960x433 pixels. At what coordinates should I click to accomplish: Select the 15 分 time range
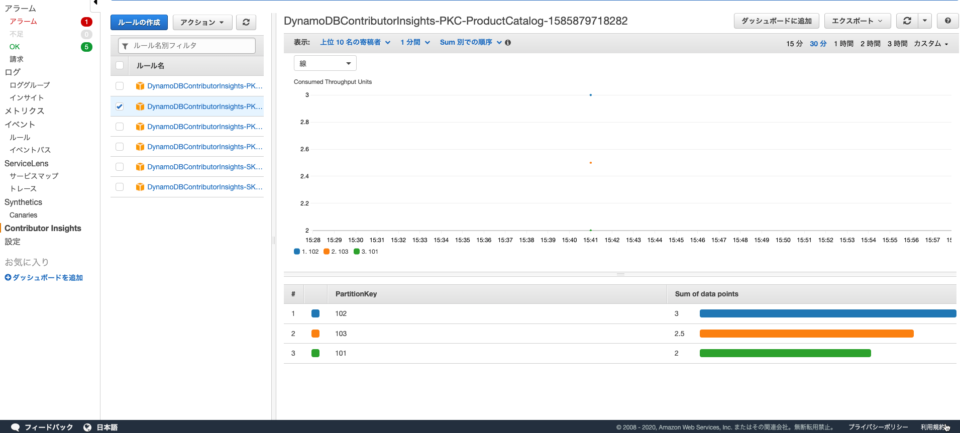[795, 43]
